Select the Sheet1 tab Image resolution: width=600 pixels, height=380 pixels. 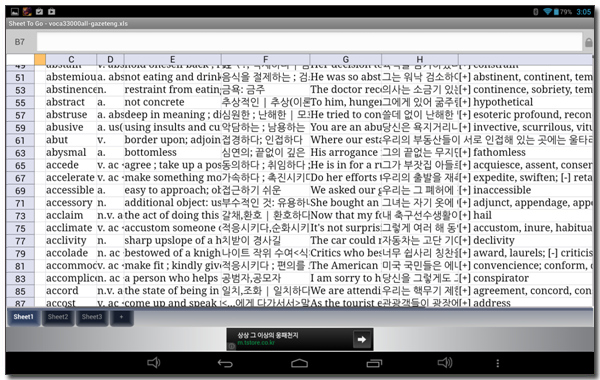tap(23, 317)
